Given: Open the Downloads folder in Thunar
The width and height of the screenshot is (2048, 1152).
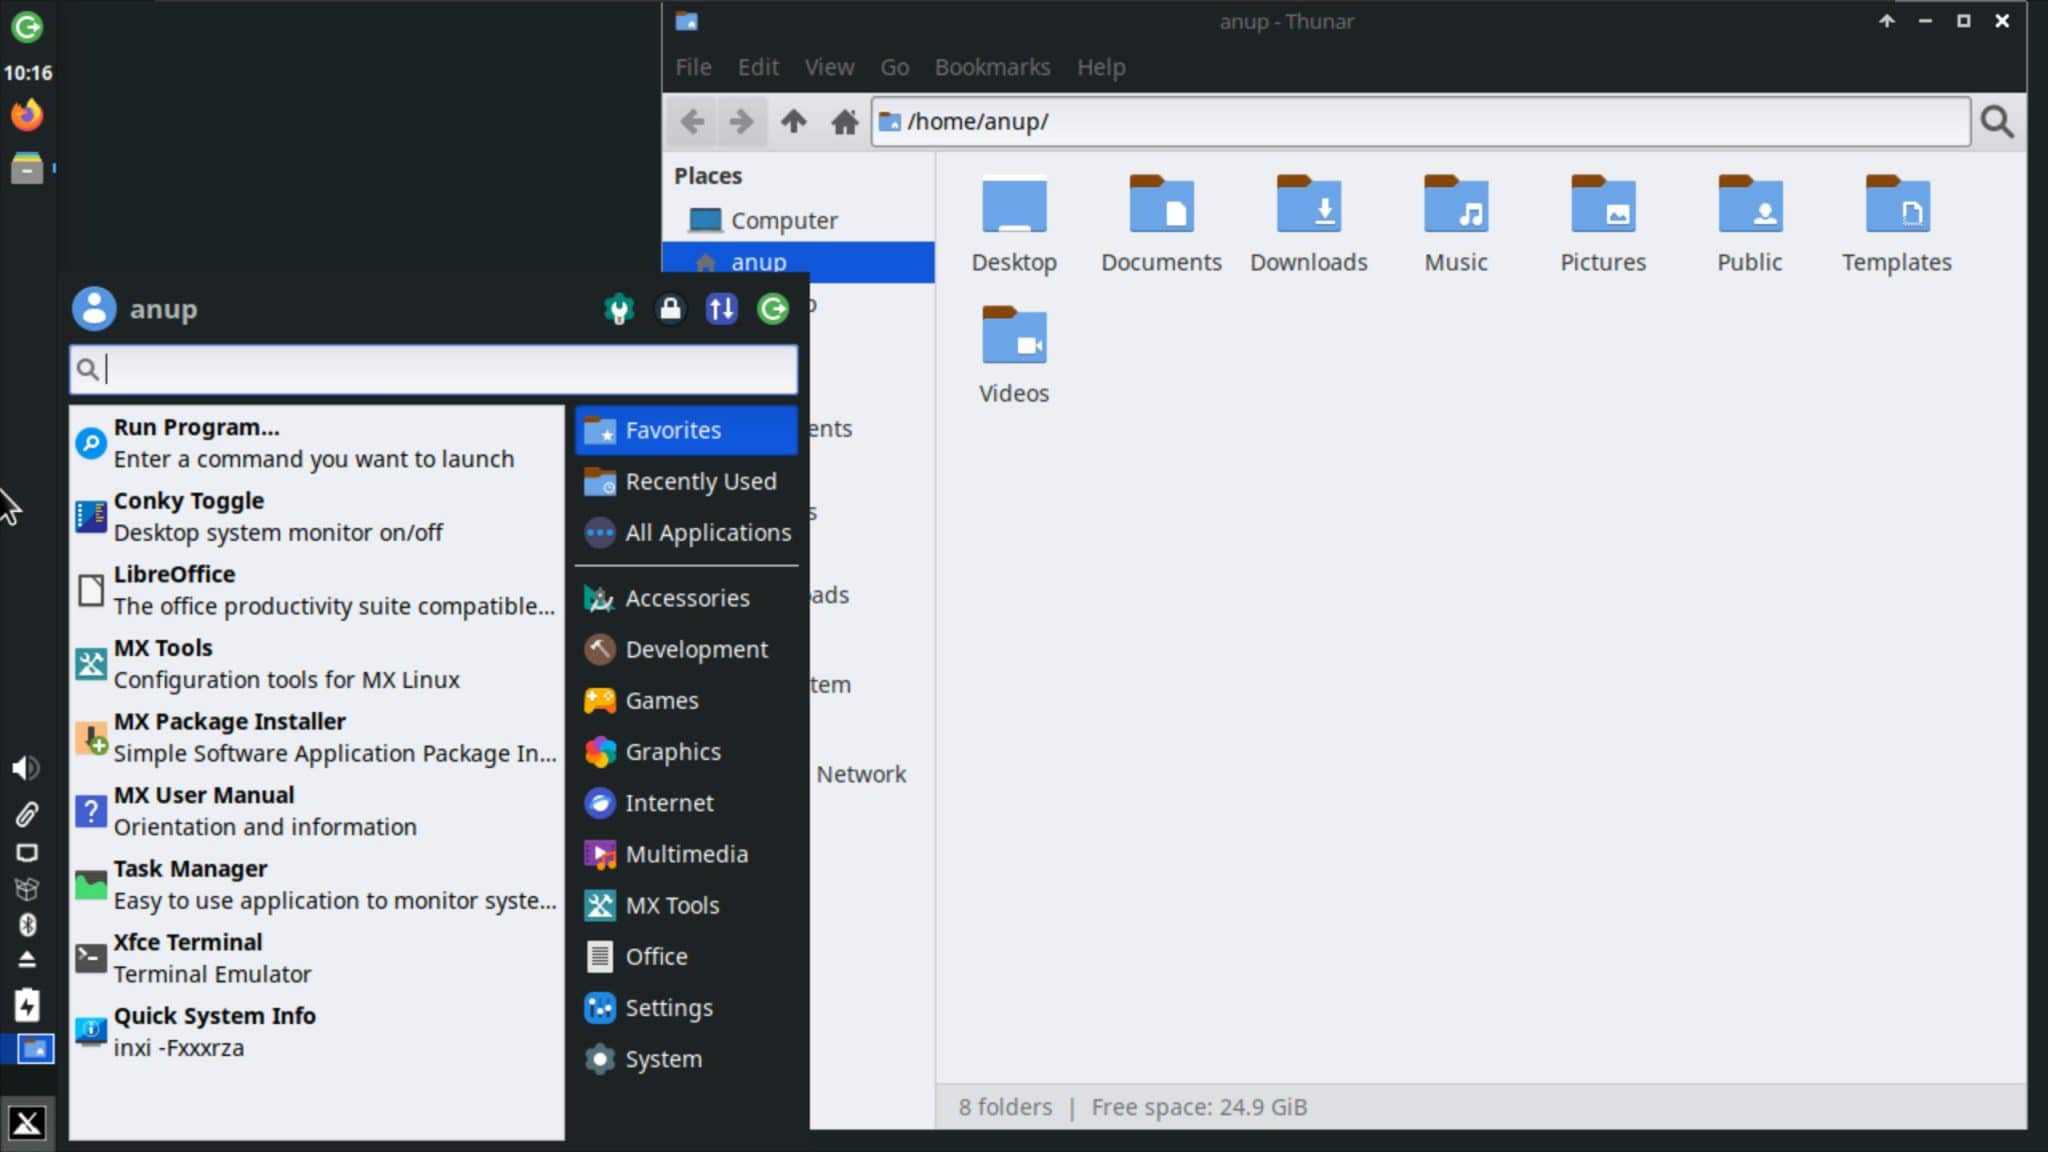Looking at the screenshot, I should coord(1308,220).
